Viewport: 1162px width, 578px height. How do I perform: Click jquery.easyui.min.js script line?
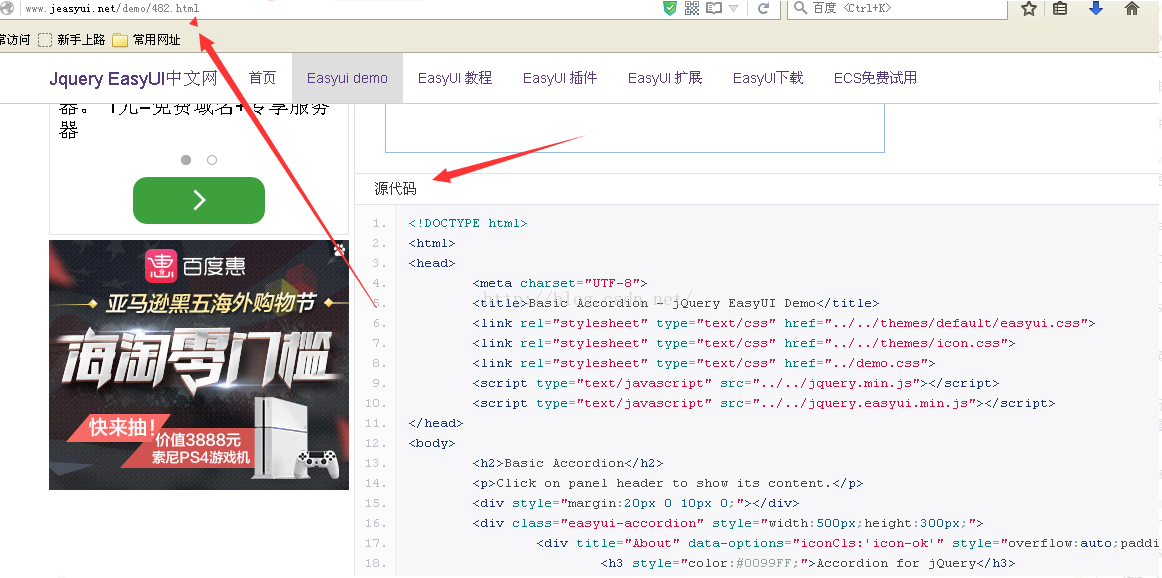coord(764,403)
